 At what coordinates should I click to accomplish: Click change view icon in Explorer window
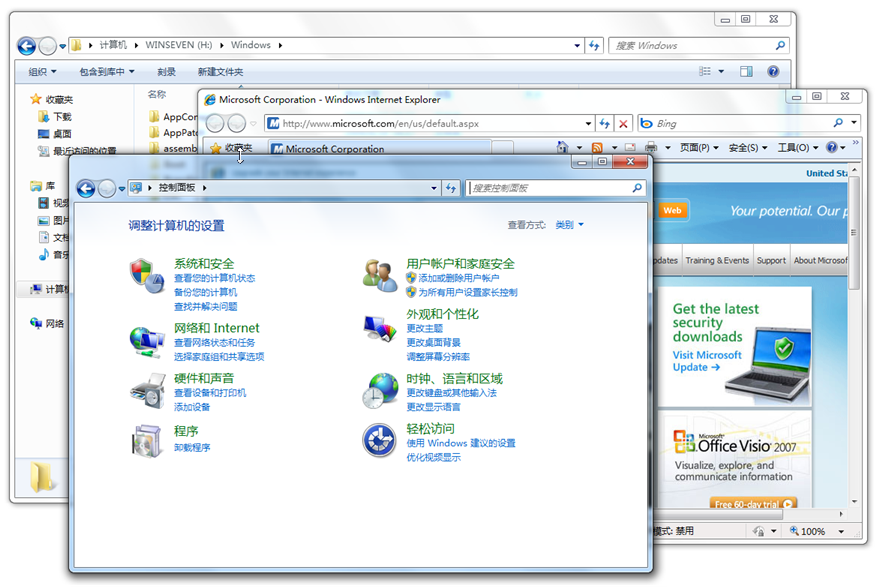[x=705, y=71]
